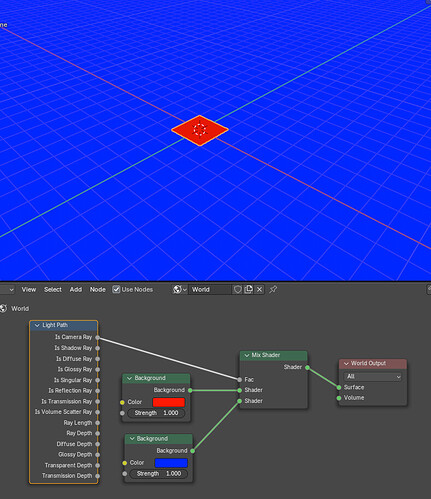Click the Transparent Depth output socket
Image resolution: width=431 pixels, height=499 pixels.
pyautogui.click(x=98, y=465)
